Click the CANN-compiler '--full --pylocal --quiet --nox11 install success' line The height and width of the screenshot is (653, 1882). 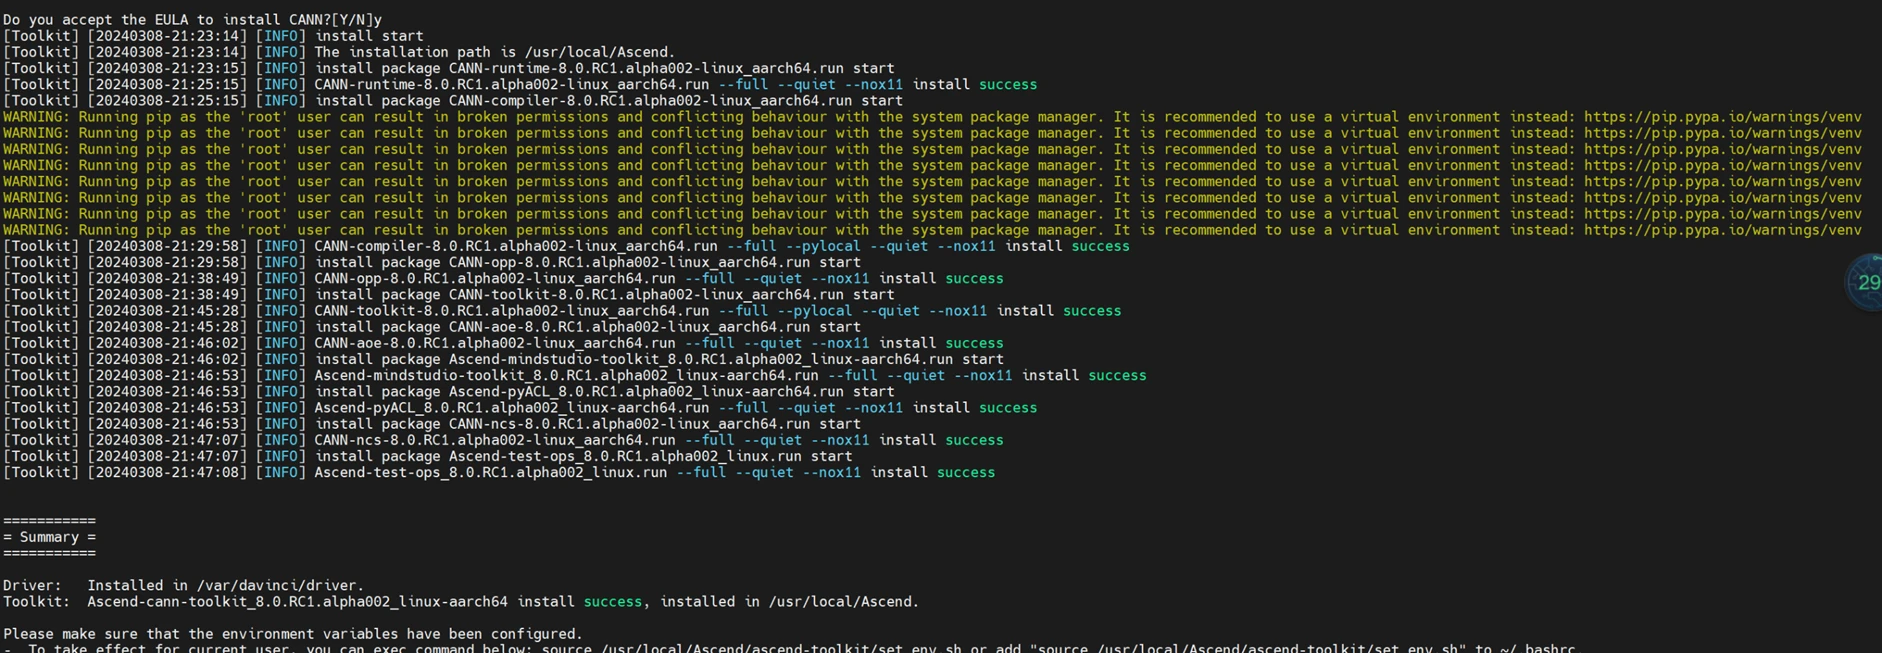point(566,246)
